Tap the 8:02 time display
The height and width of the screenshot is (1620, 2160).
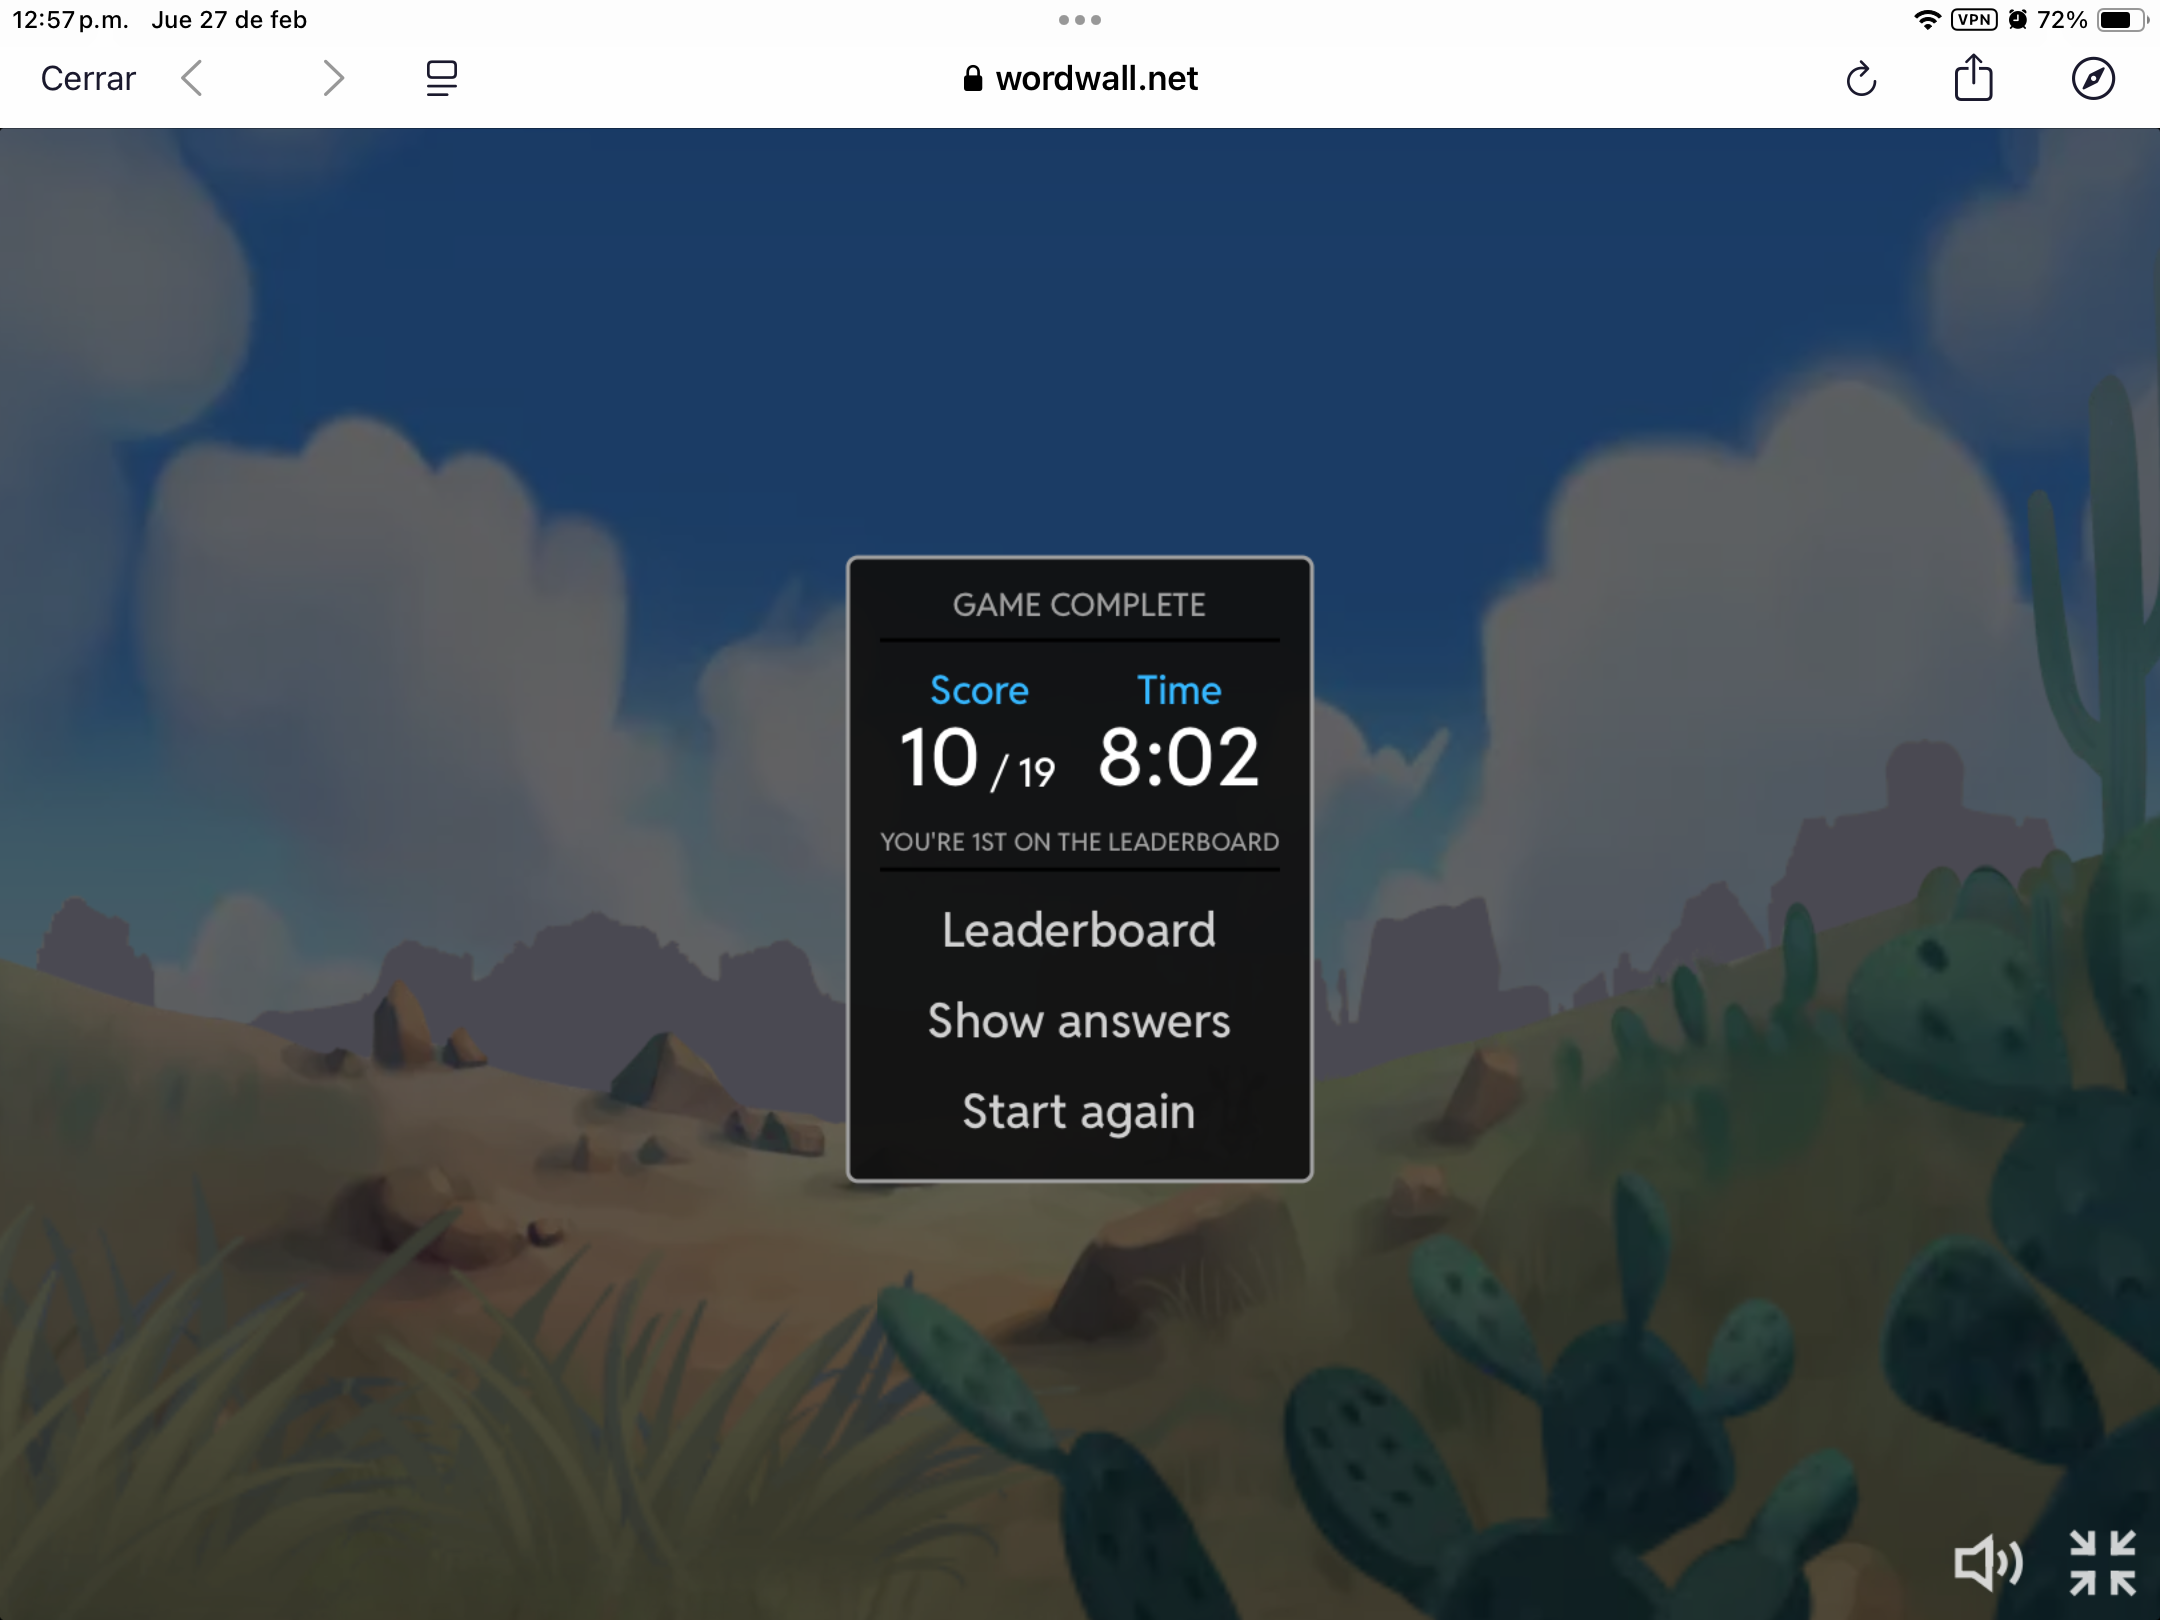click(1179, 757)
